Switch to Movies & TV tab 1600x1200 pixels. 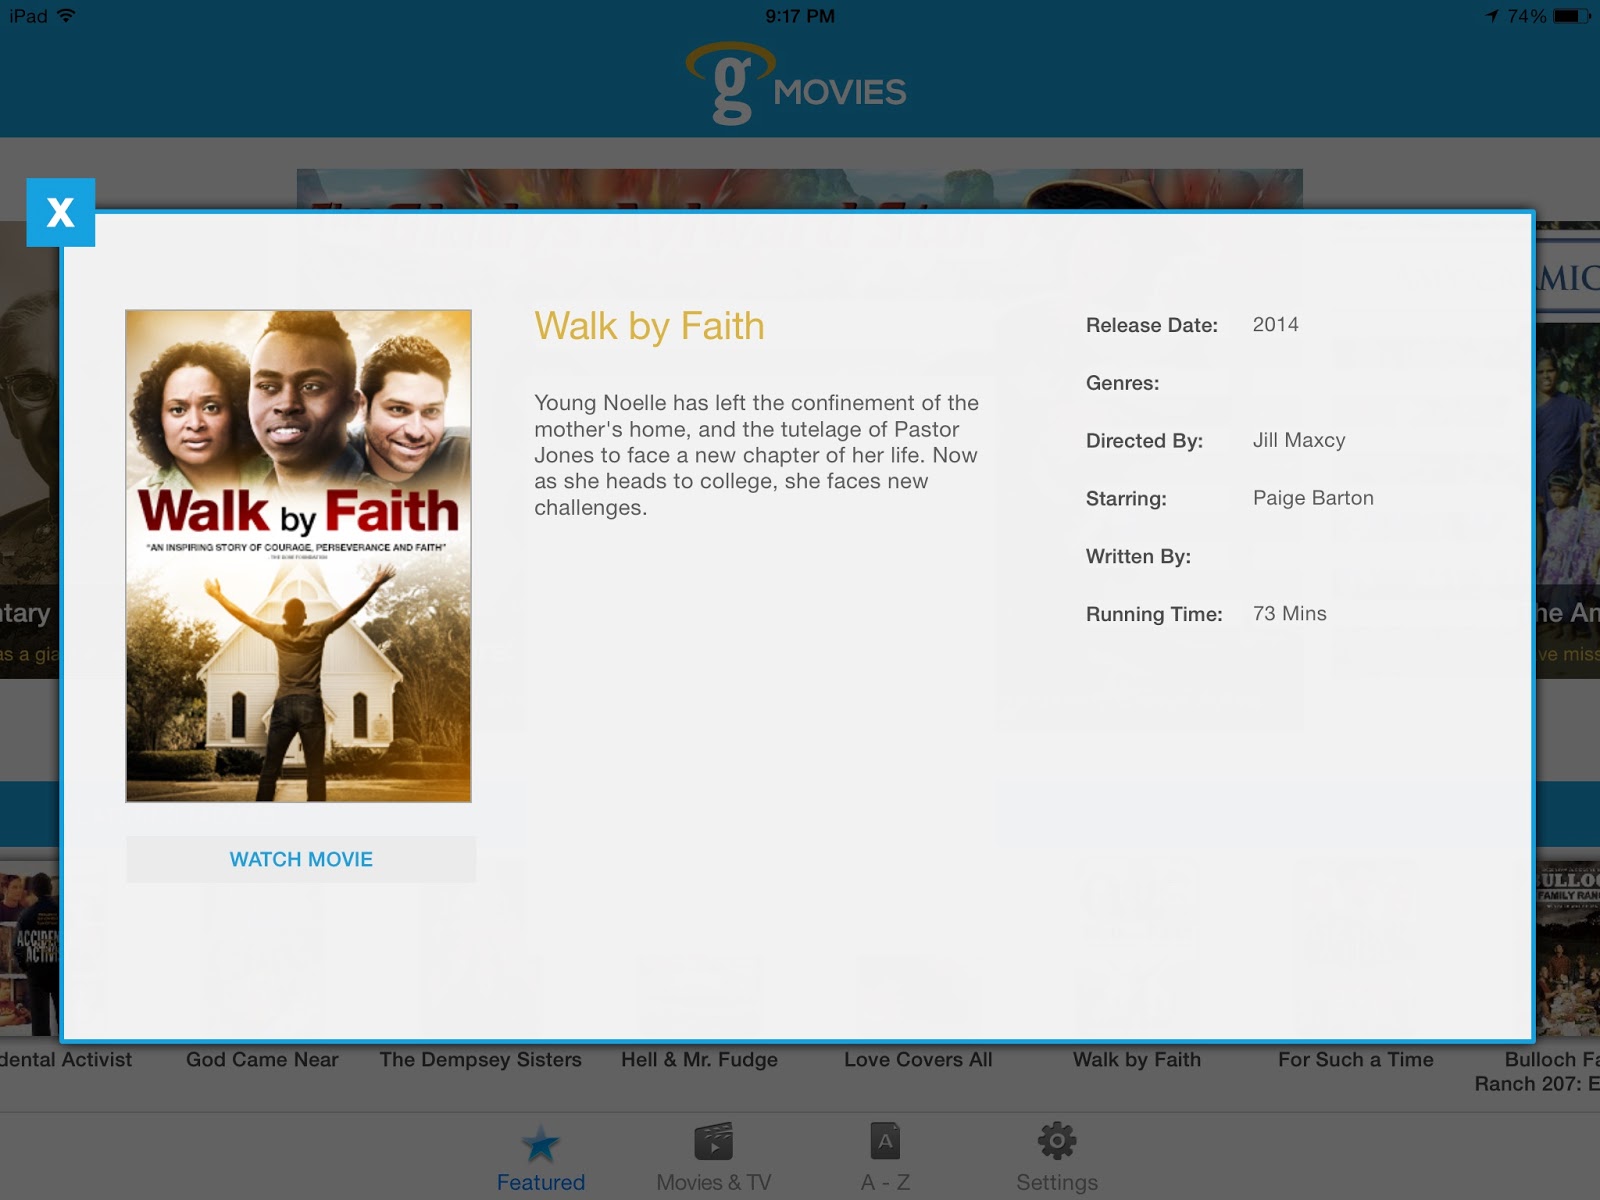pyautogui.click(x=713, y=1158)
